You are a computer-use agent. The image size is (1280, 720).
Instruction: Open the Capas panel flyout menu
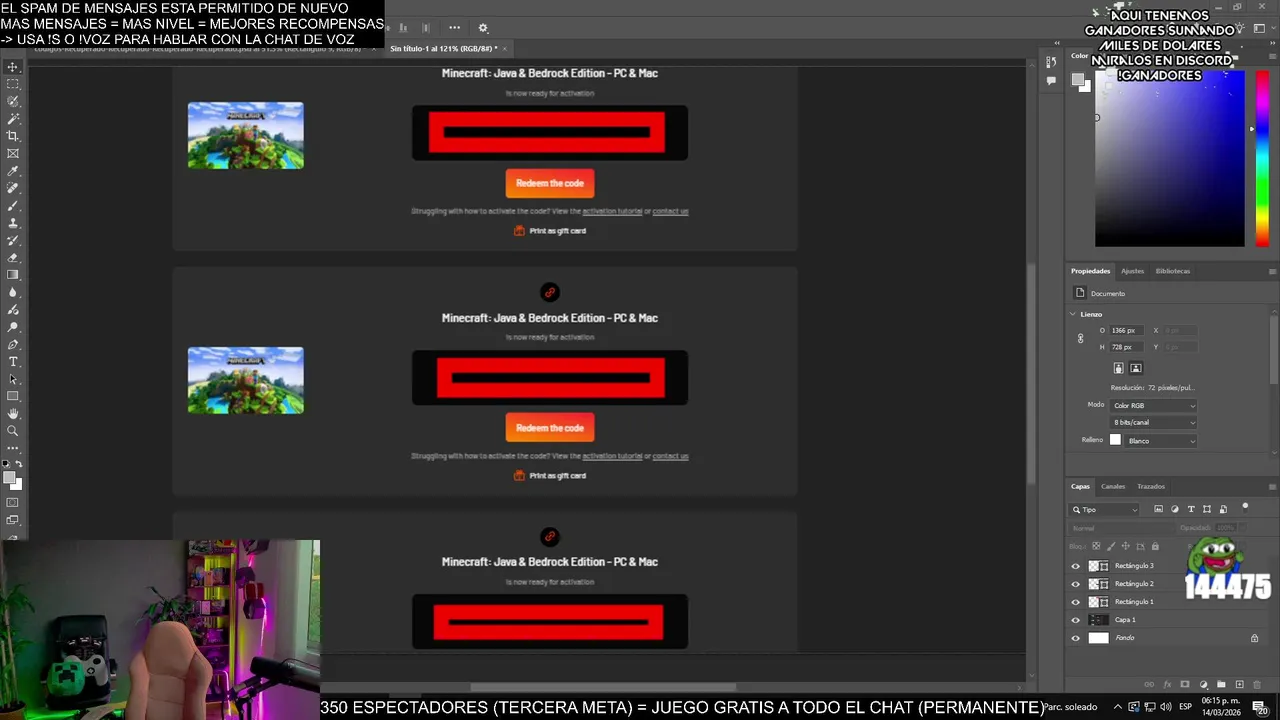point(1272,486)
